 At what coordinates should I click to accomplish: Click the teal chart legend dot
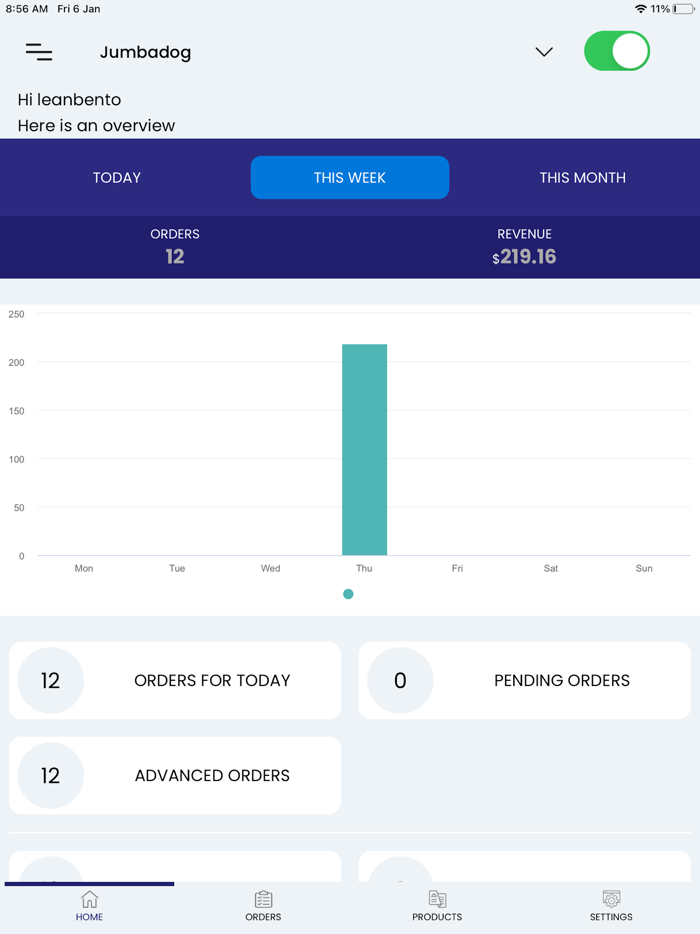pos(349,594)
